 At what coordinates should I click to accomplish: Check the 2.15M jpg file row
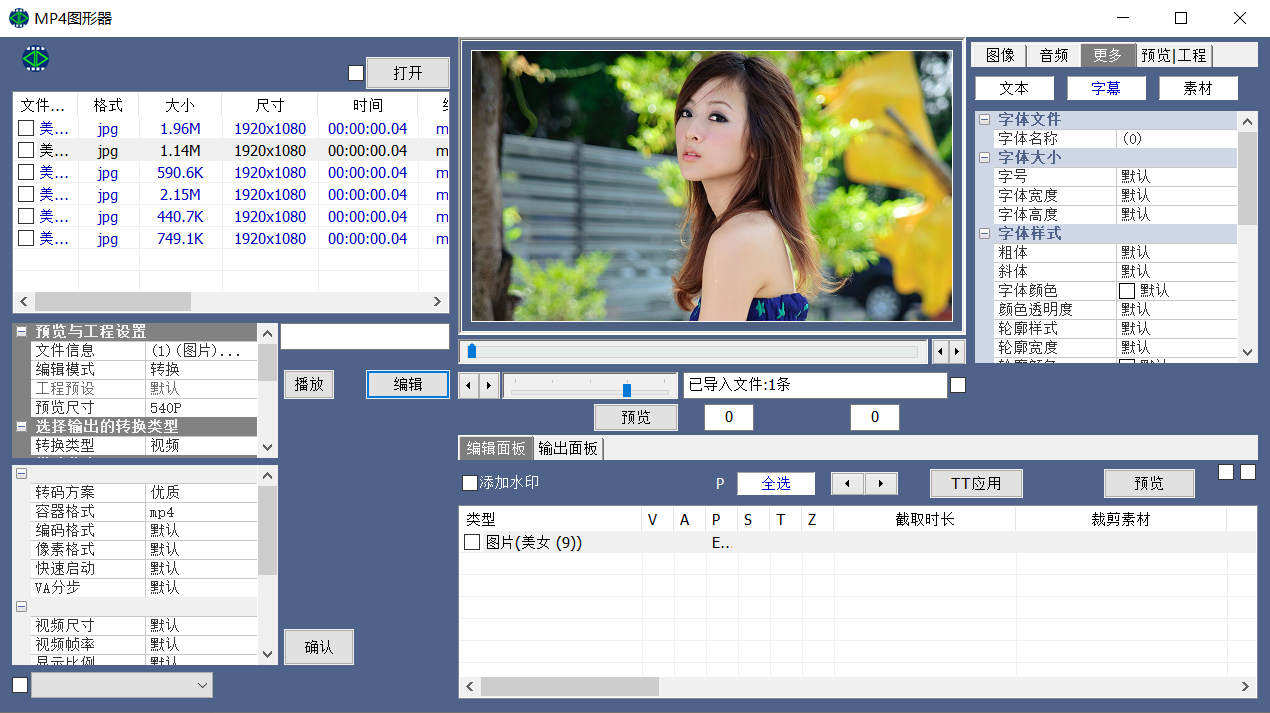[27, 194]
